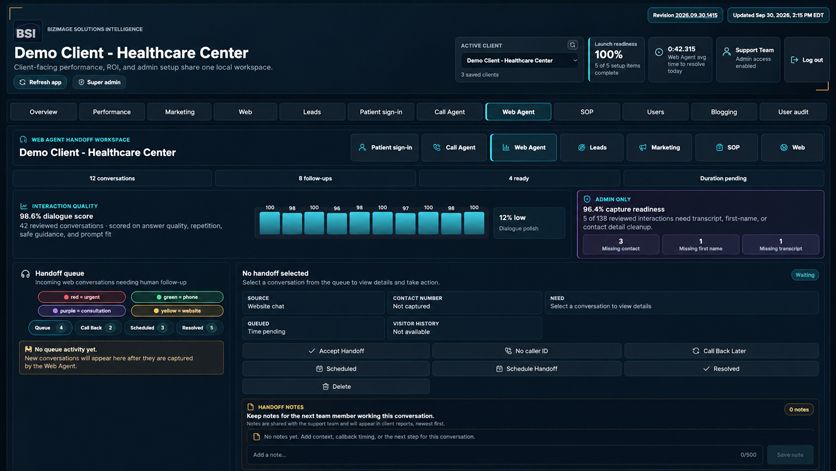The image size is (836, 471).
Task: Click the Refresh app button
Action: [40, 82]
